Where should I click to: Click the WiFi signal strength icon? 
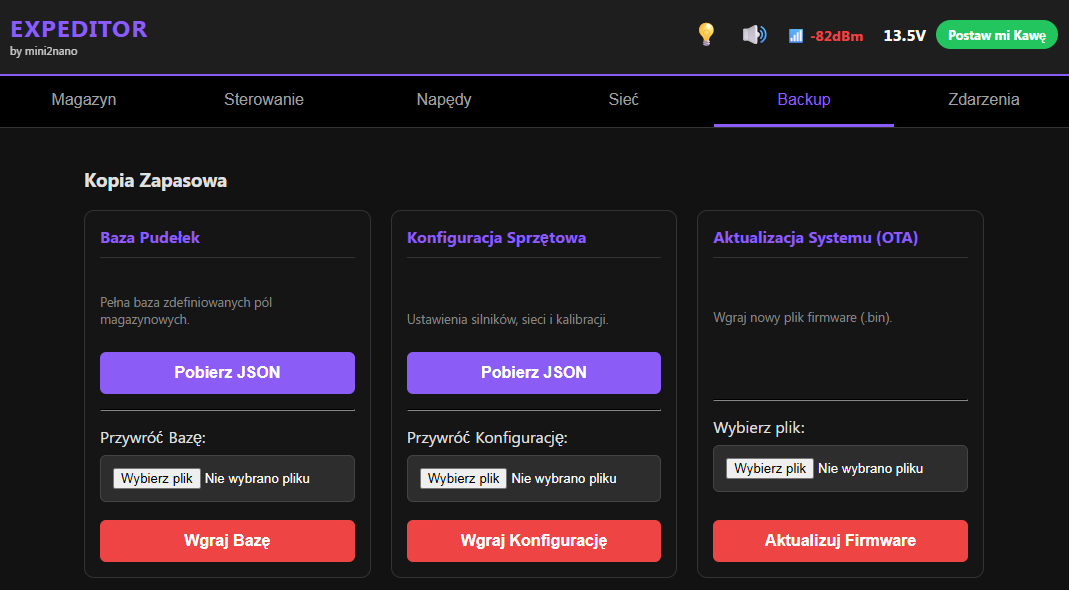[796, 36]
